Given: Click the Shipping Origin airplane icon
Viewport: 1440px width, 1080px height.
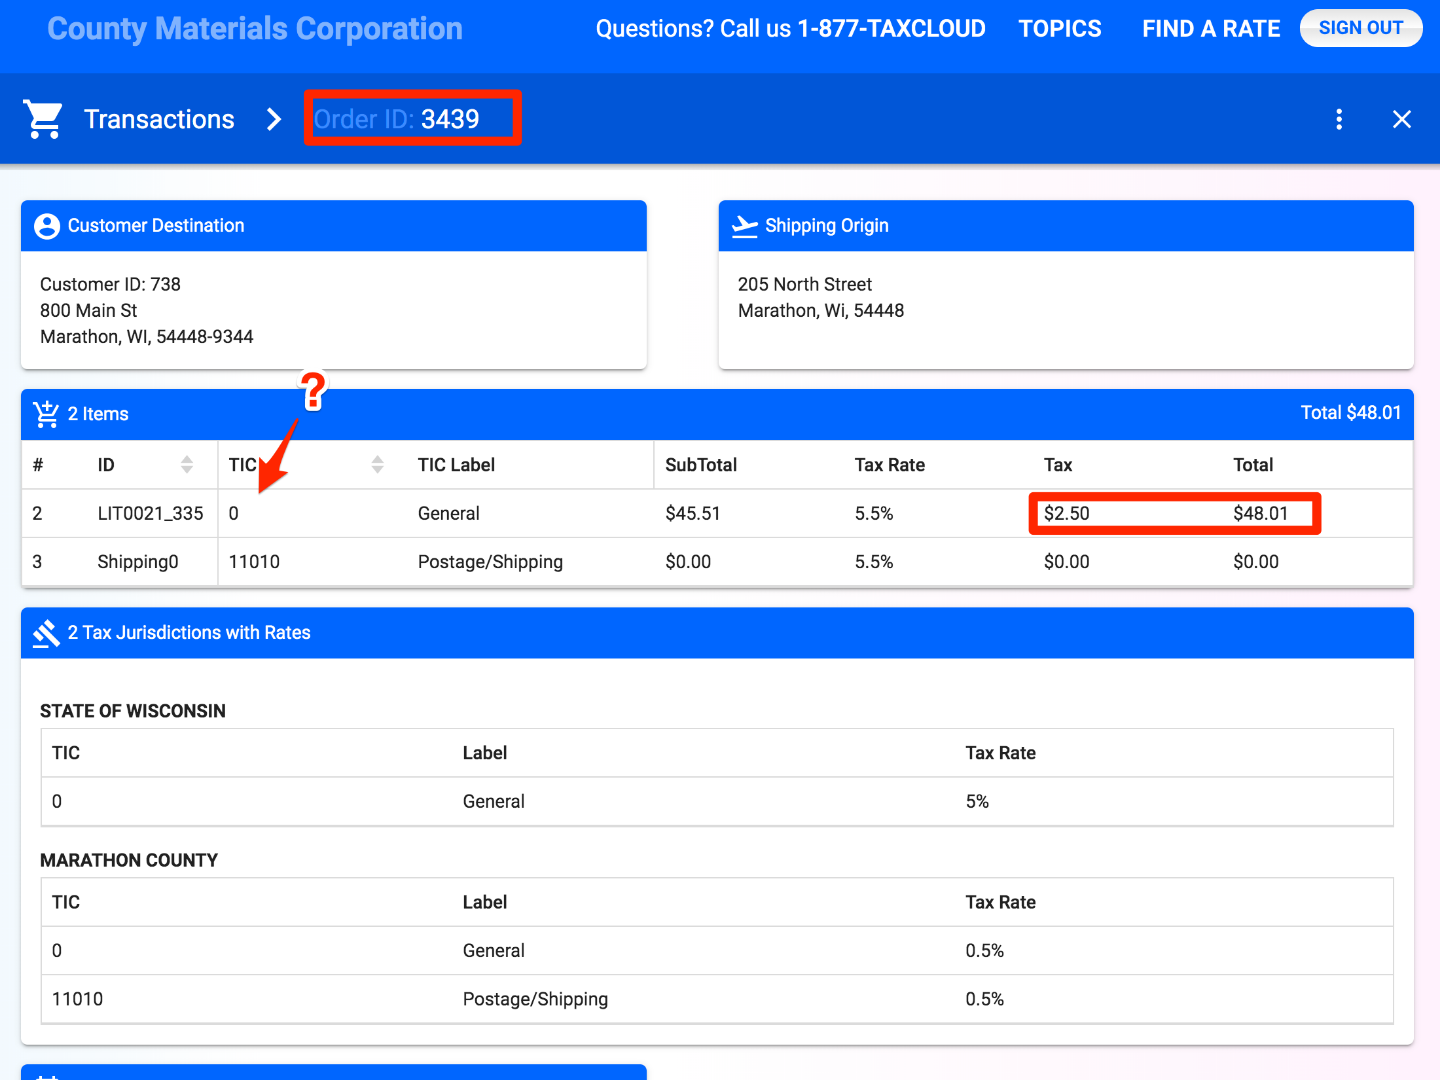Looking at the screenshot, I should (744, 226).
